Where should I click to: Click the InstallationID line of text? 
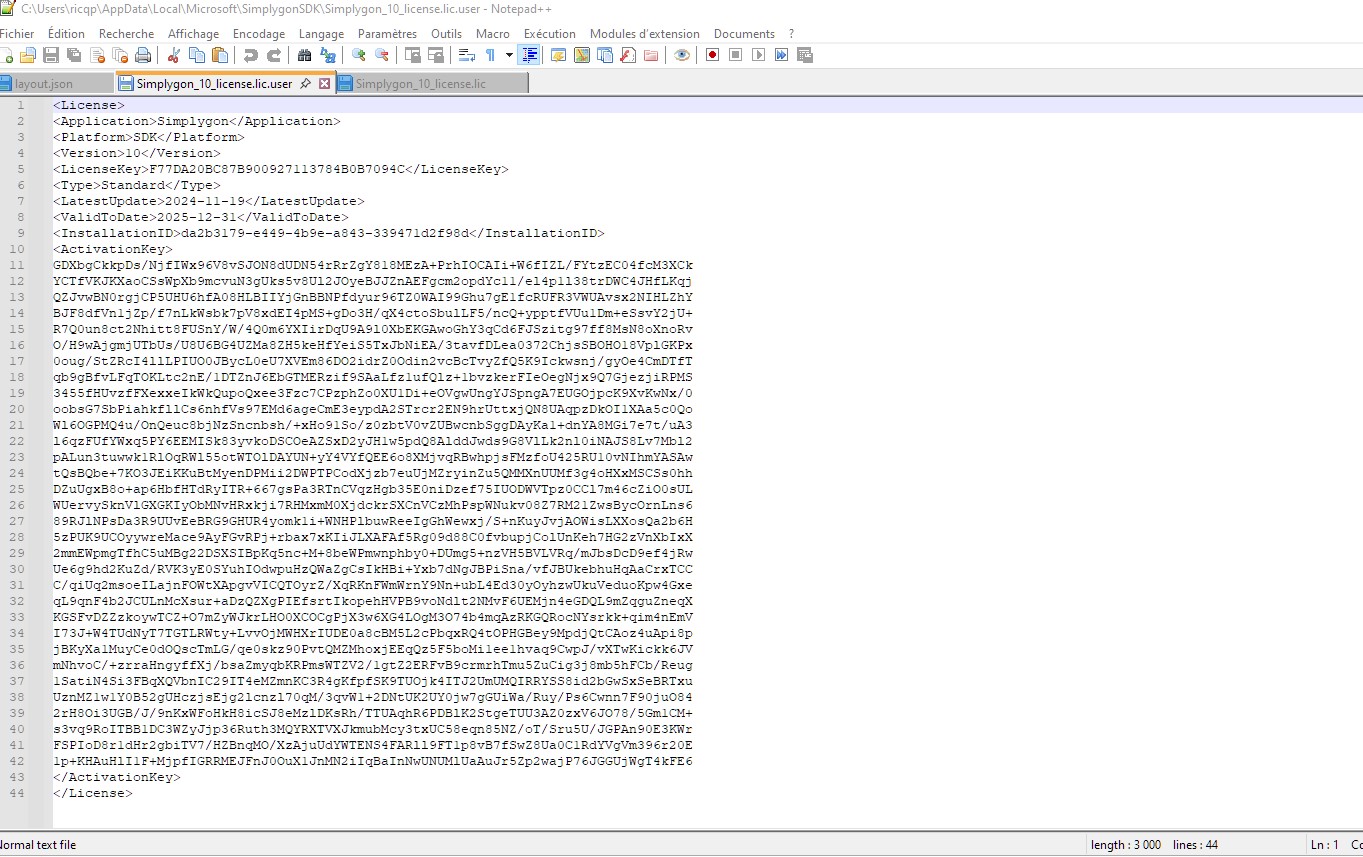pyautogui.click(x=329, y=233)
